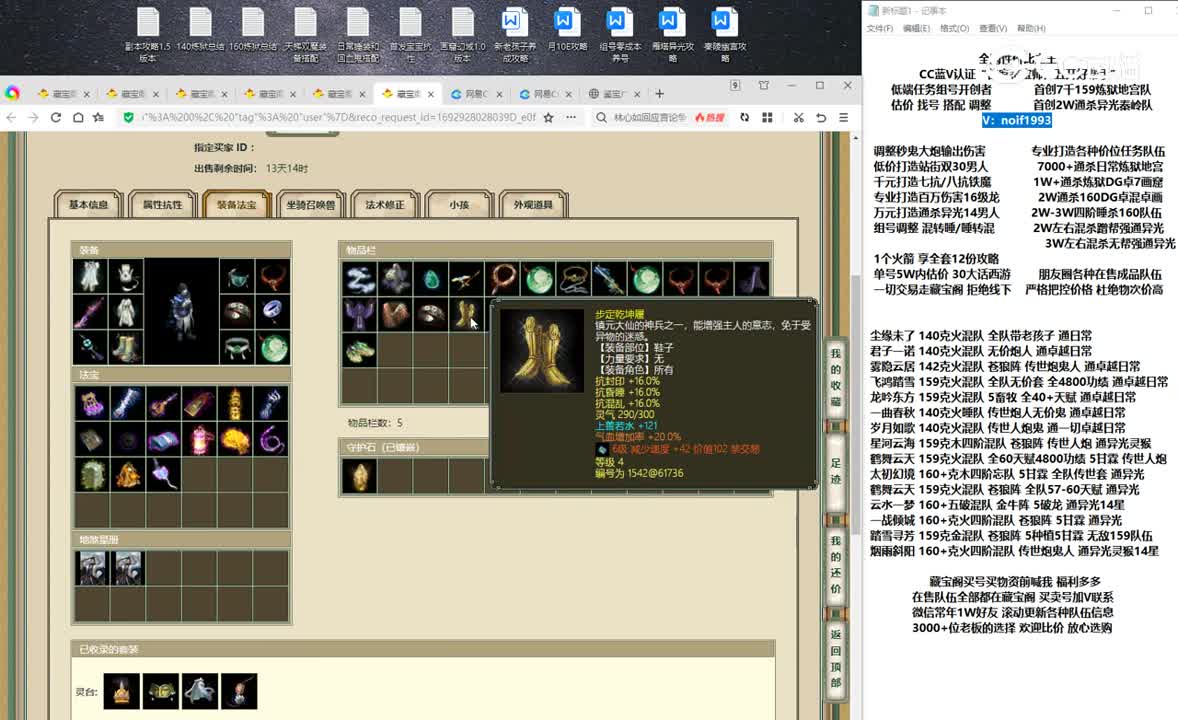The height and width of the screenshot is (720, 1178).
Task: Open WPS document 秦陵幽宫攻略 on desktop
Action: (x=724, y=35)
